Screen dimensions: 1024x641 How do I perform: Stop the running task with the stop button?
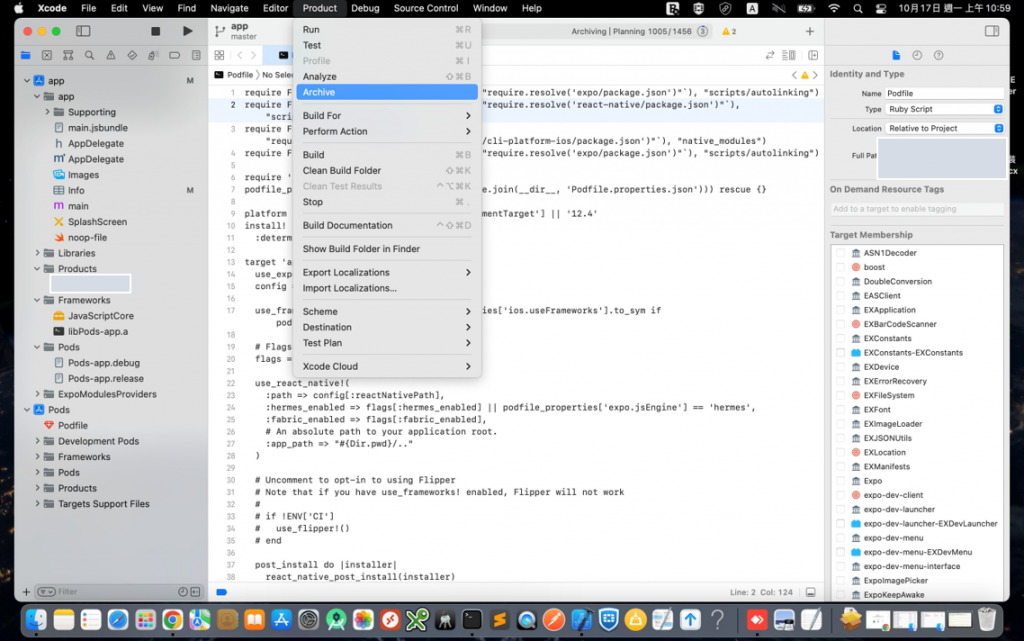click(x=155, y=31)
